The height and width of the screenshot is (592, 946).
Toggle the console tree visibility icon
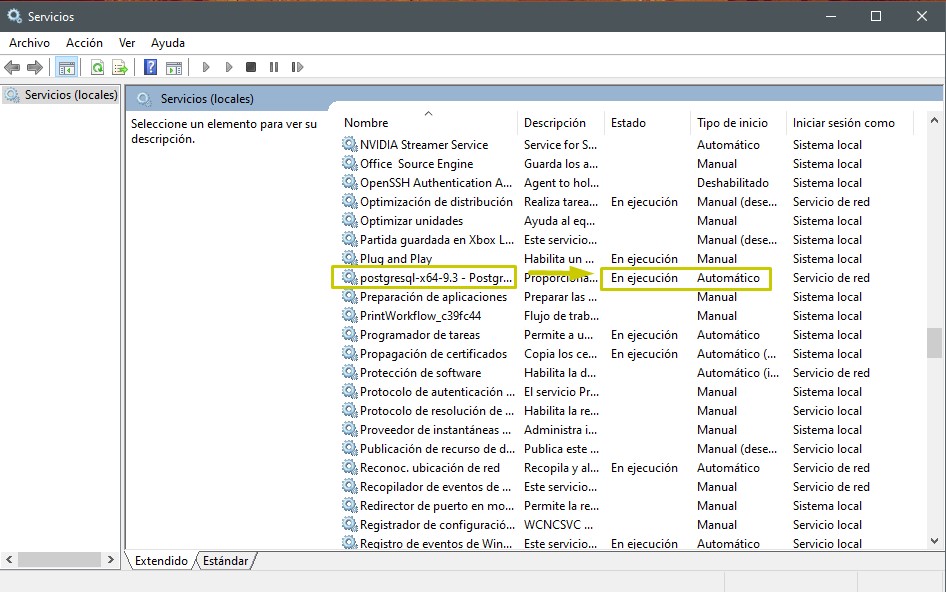point(66,67)
